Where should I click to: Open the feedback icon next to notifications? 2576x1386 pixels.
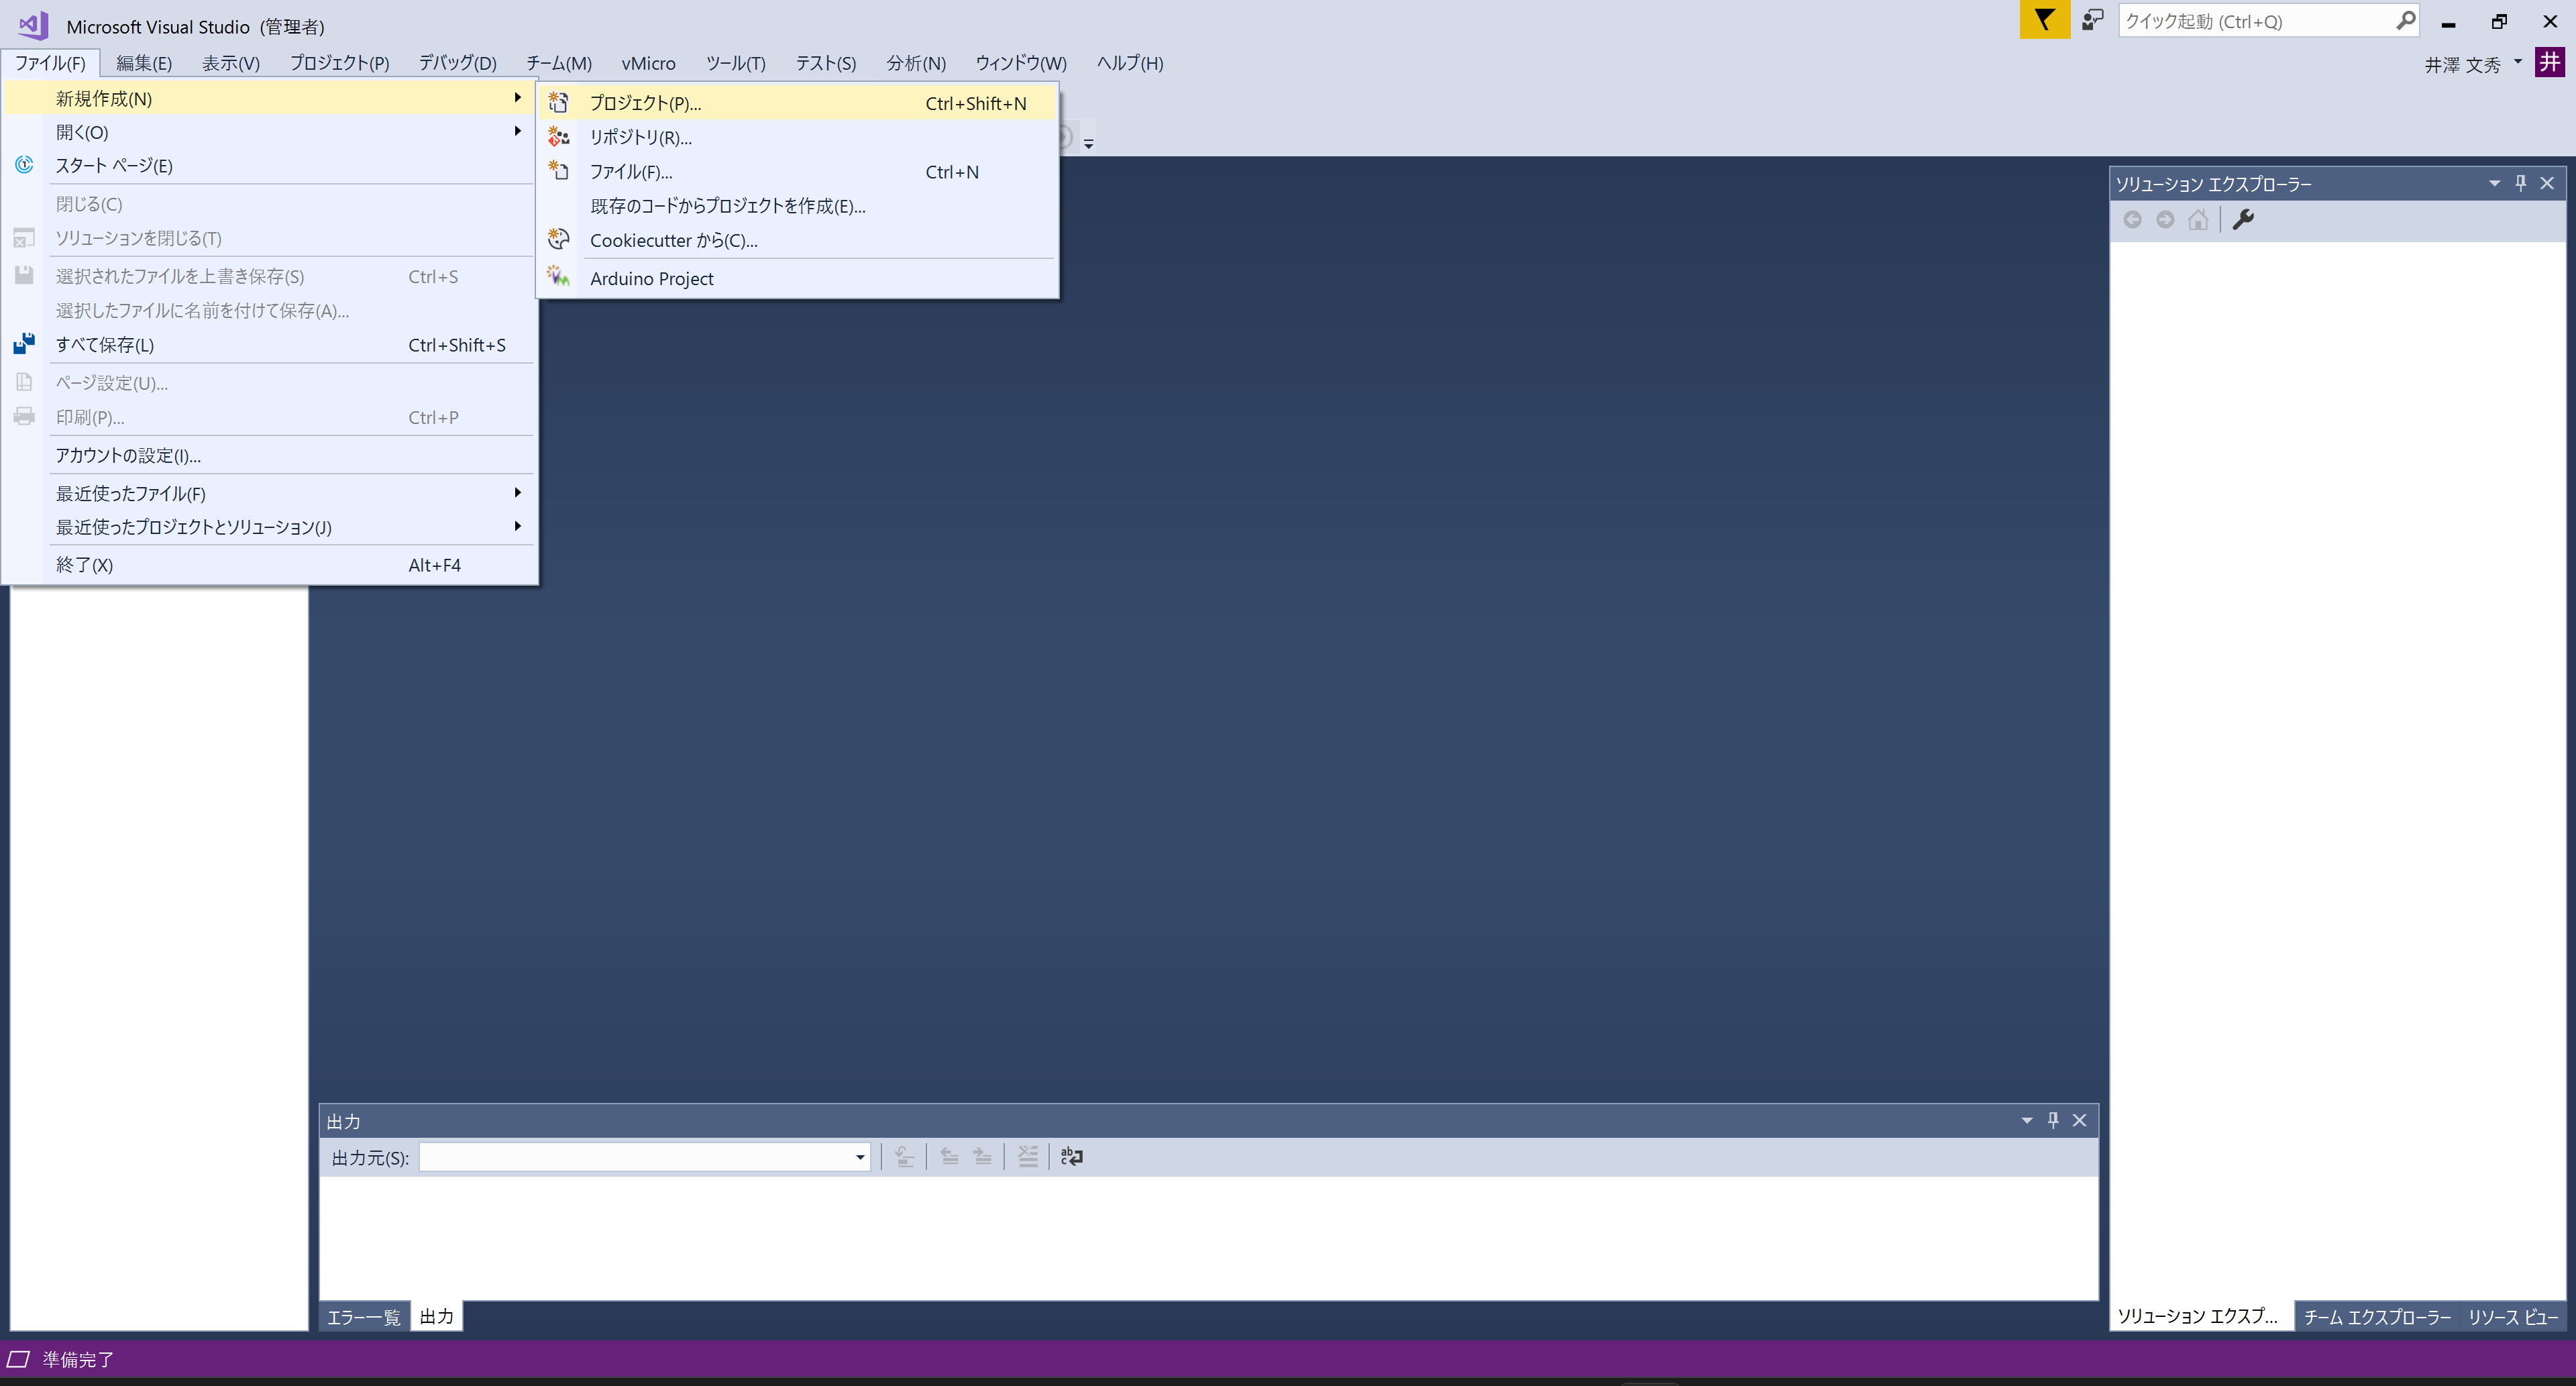[x=2092, y=20]
